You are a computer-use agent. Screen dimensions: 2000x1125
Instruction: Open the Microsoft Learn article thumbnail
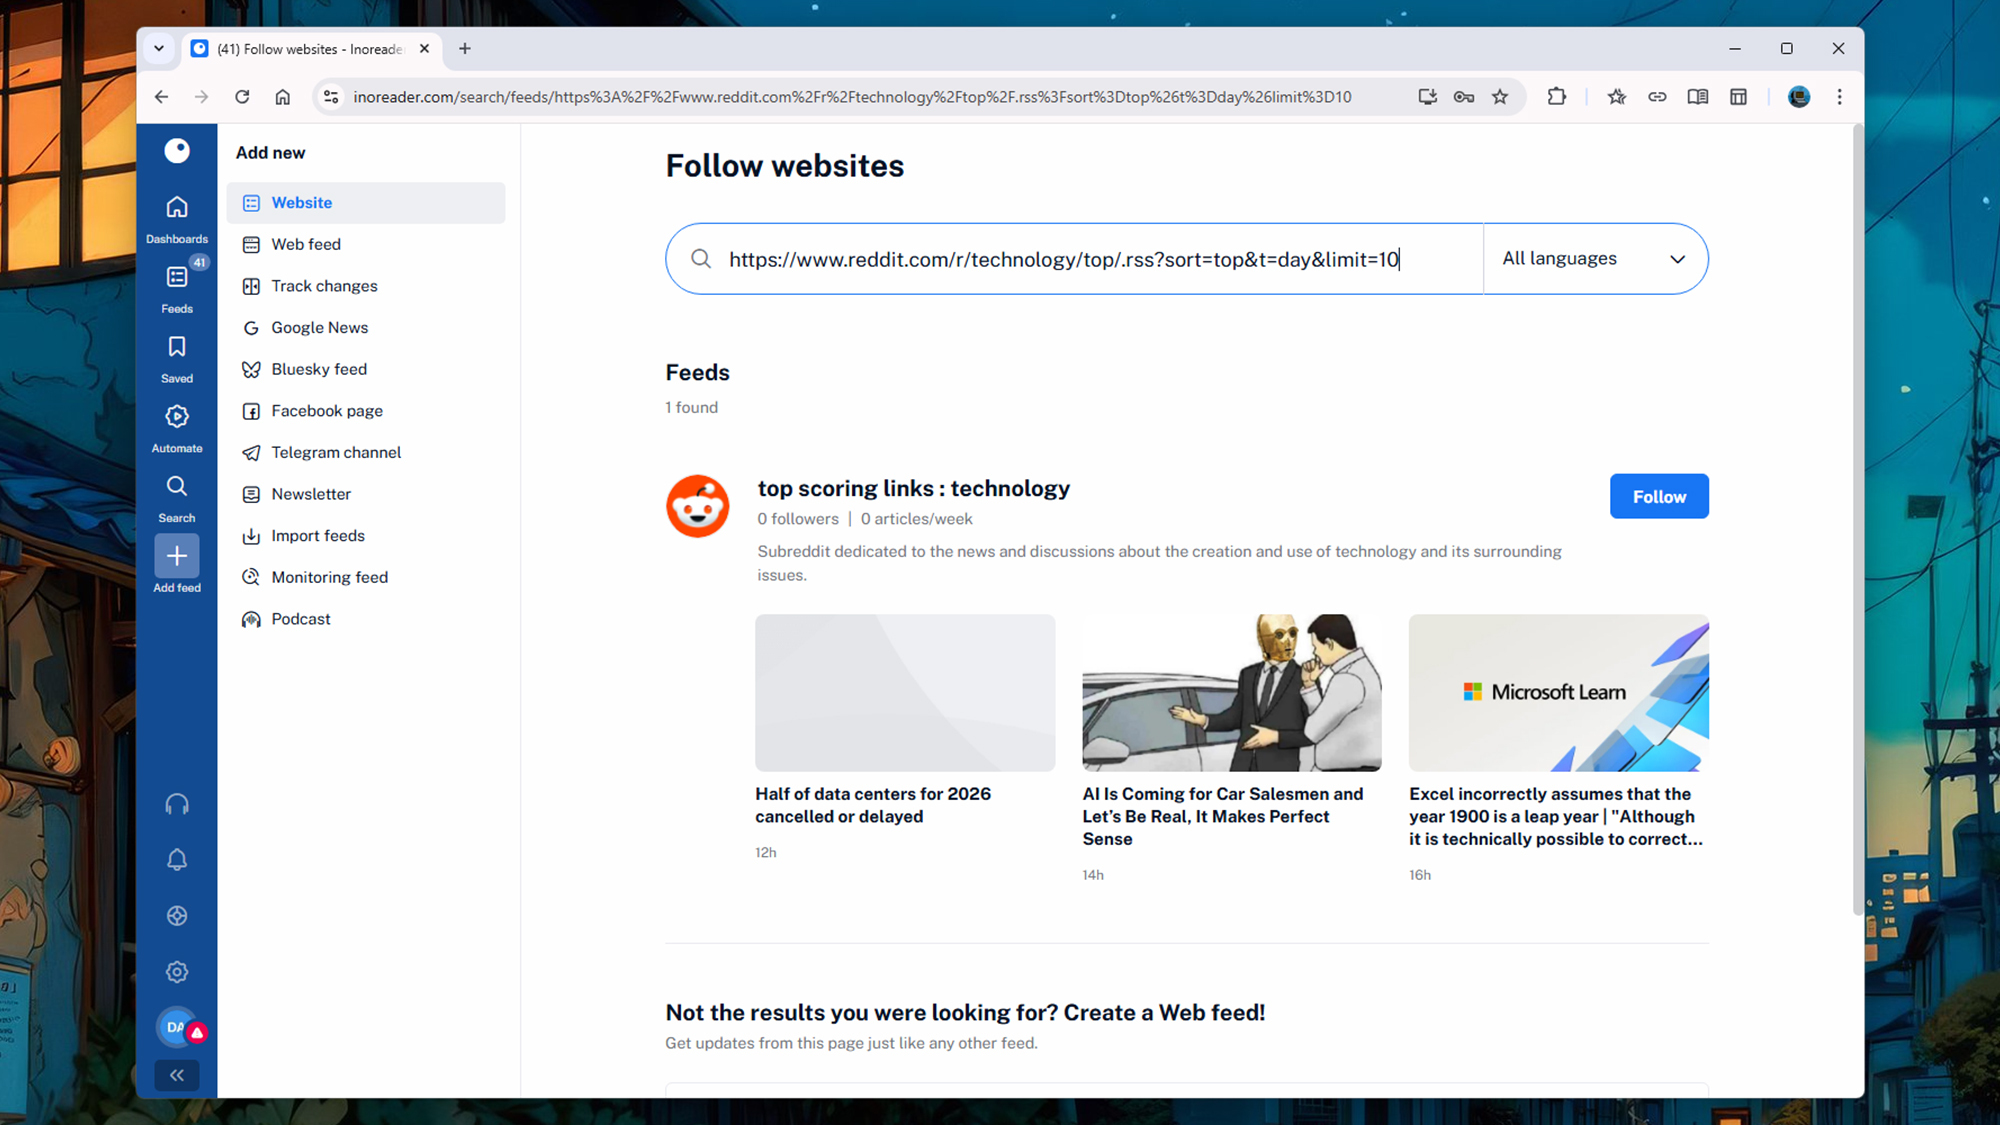[1558, 693]
